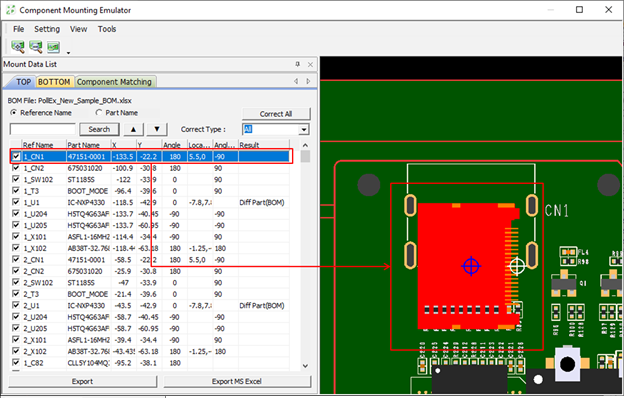The height and width of the screenshot is (398, 624).
Task: Expand the Correct Type dropdown
Action: (x=304, y=129)
